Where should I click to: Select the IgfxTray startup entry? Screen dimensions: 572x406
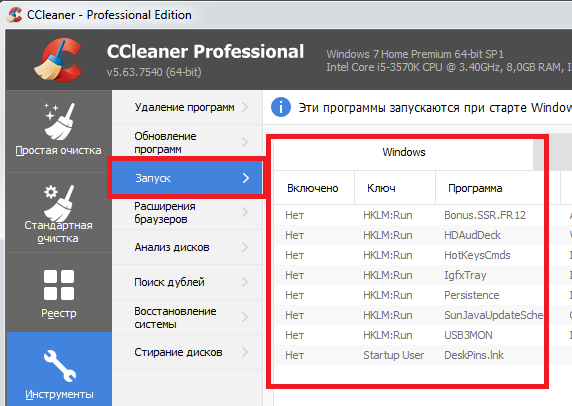tap(465, 275)
